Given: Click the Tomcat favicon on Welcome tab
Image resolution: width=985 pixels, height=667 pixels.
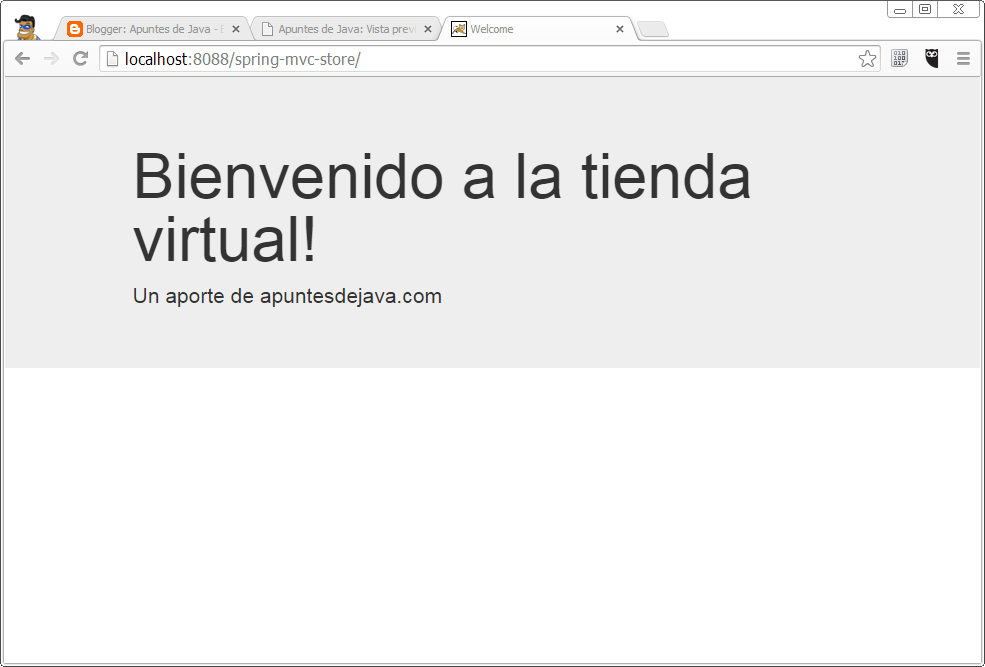Looking at the screenshot, I should point(459,29).
